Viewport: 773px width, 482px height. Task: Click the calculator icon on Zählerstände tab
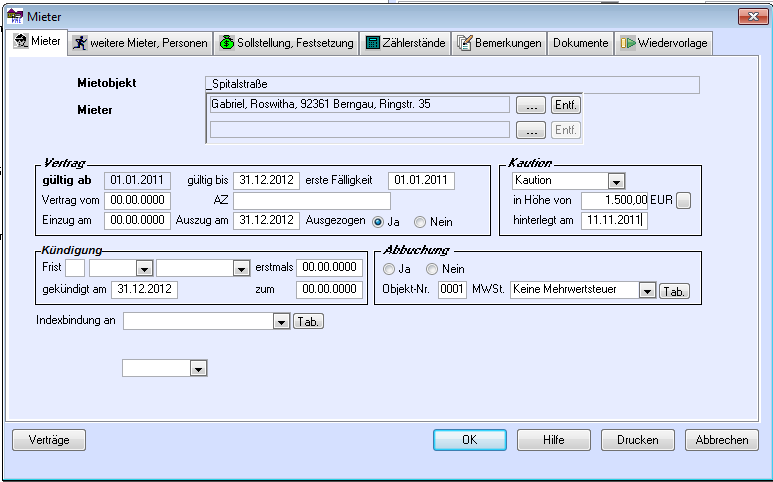point(372,43)
